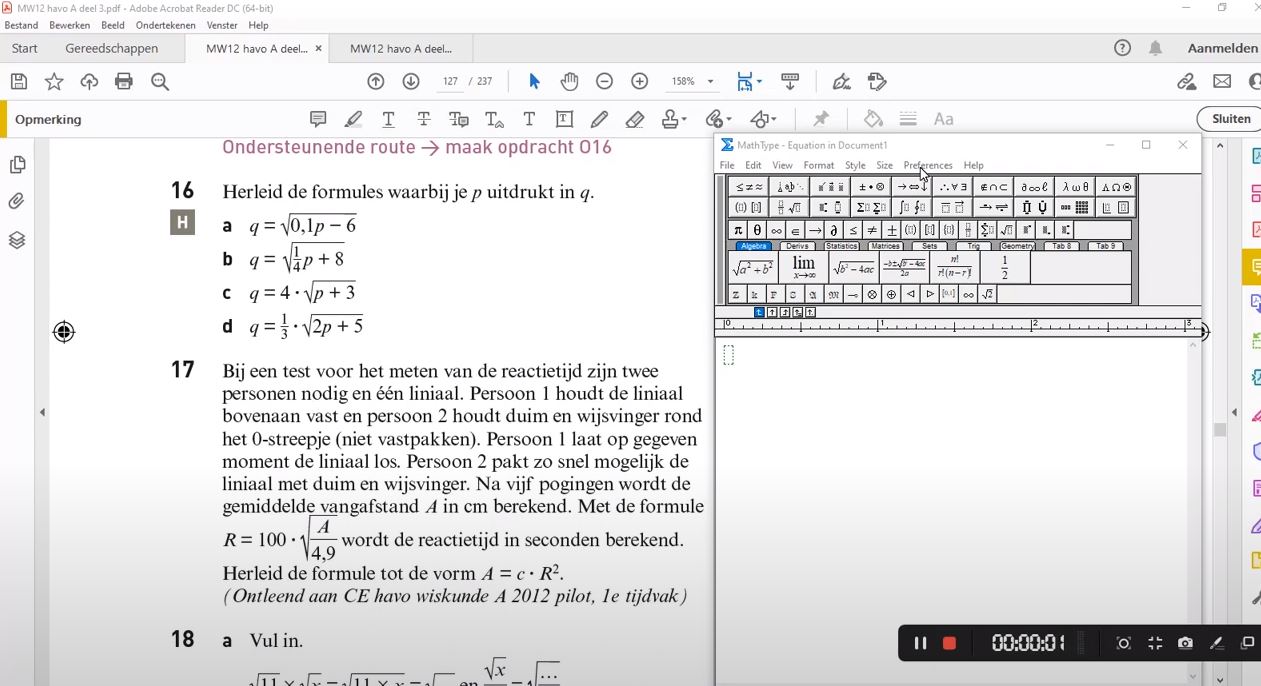Open the find text magnifier icon

(x=159, y=82)
